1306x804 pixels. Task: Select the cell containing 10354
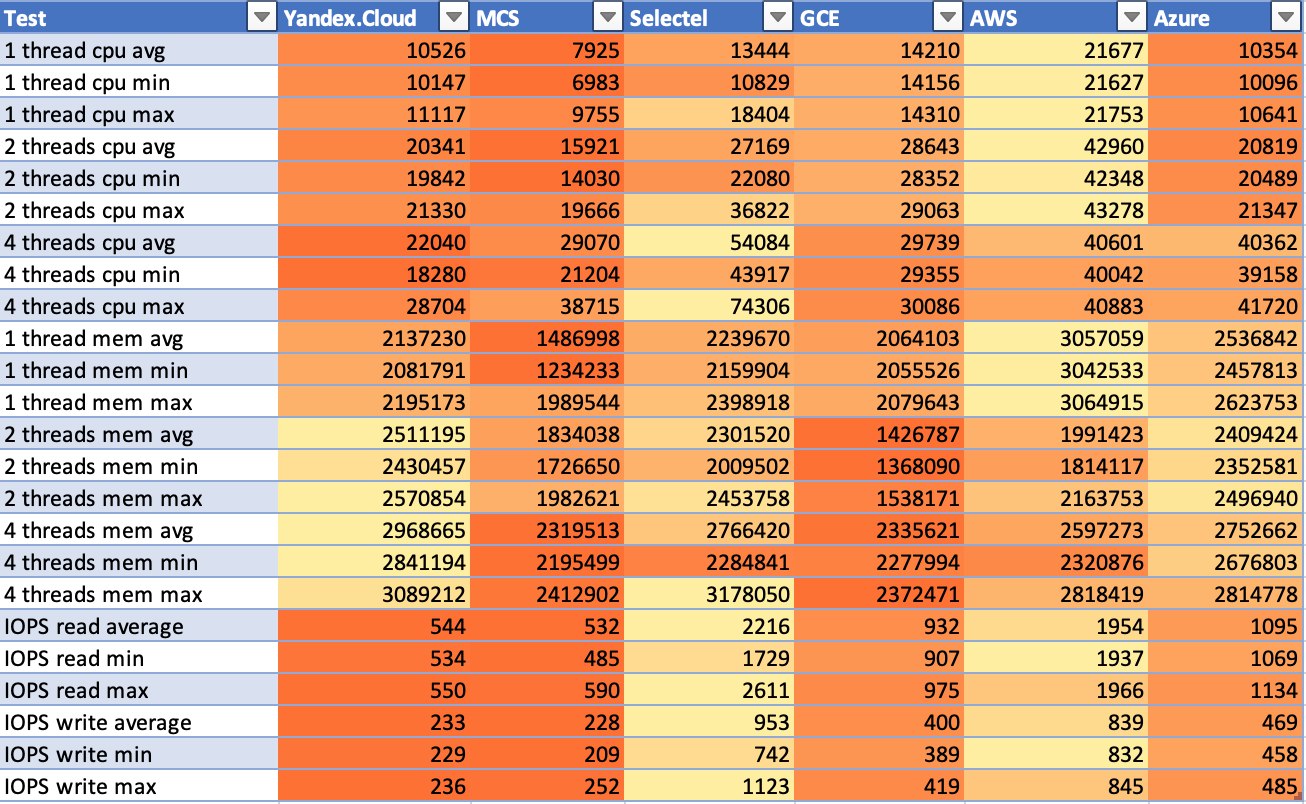pos(1227,51)
